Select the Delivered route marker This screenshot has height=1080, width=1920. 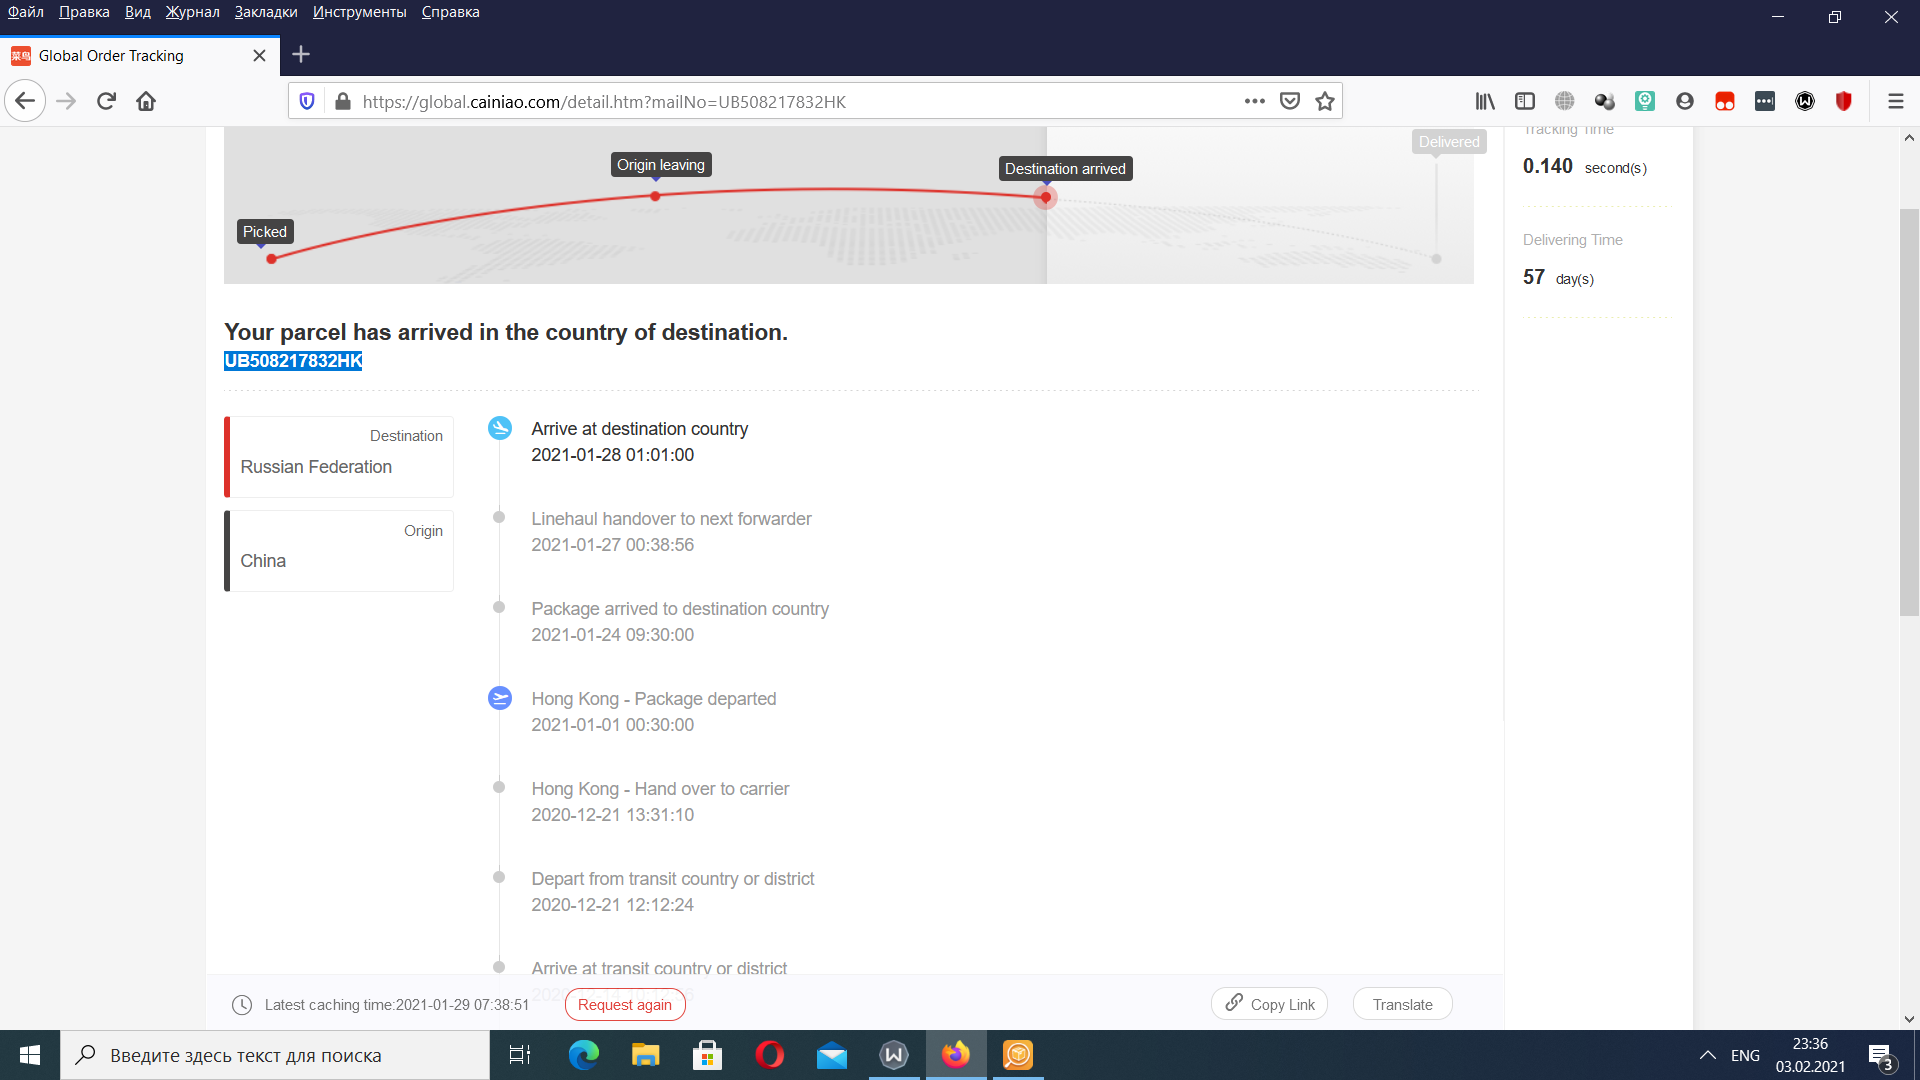coord(1449,142)
